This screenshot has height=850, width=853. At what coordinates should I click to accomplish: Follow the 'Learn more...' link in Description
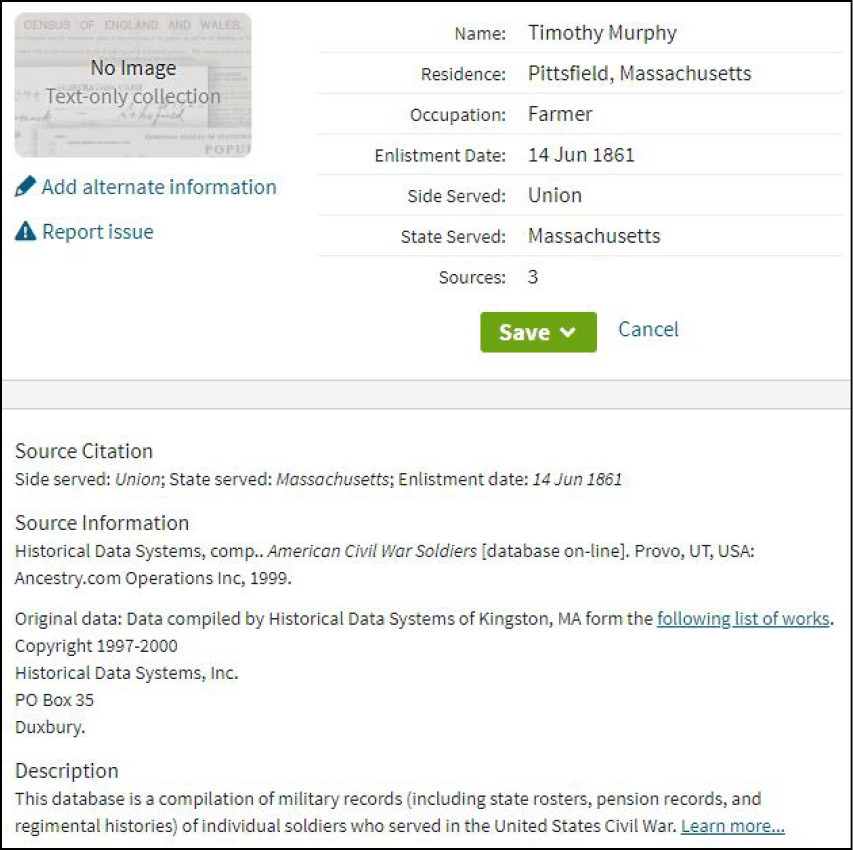(x=732, y=826)
